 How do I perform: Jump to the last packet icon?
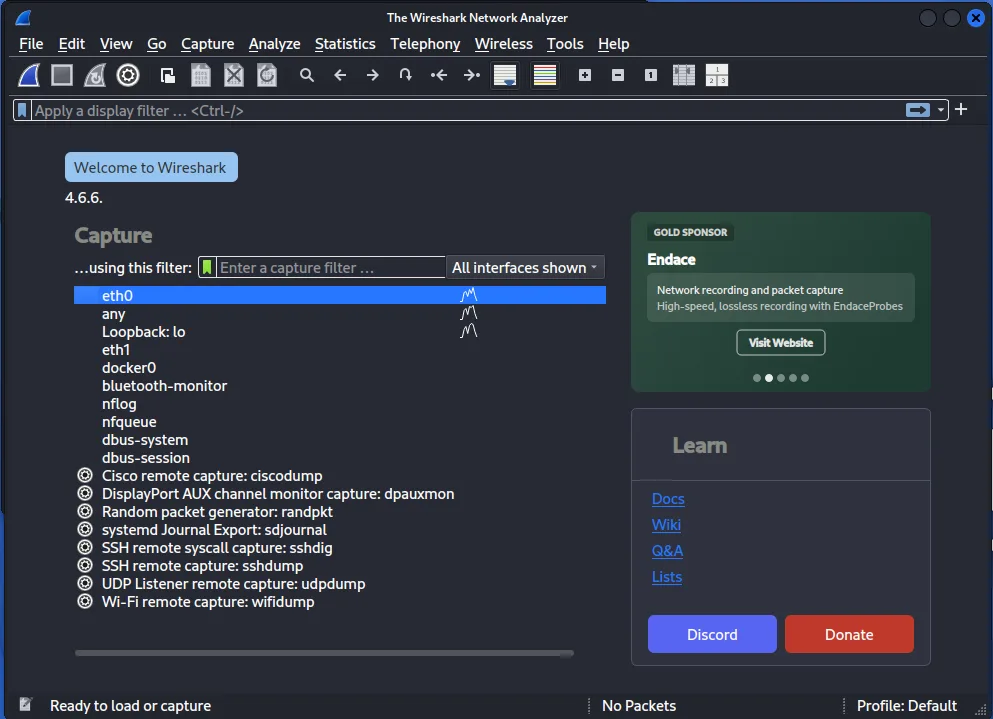click(x=472, y=75)
